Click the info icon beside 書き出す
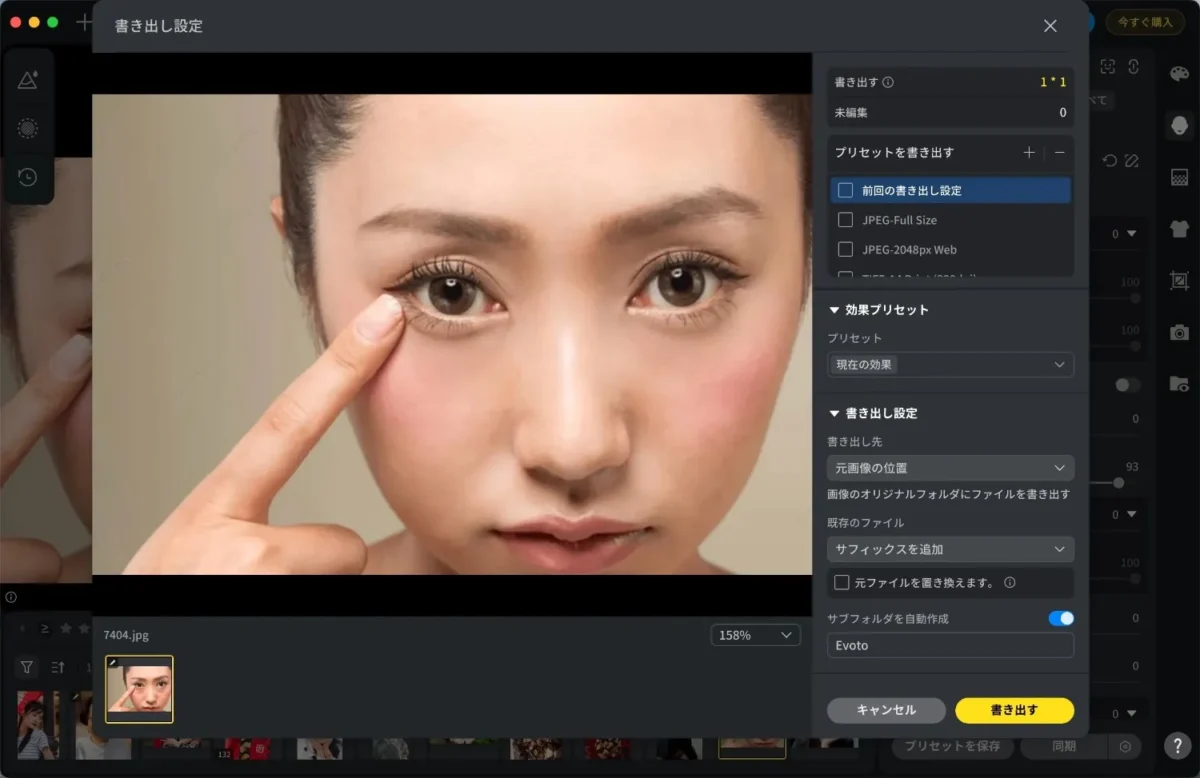1200x778 pixels. pos(888,83)
